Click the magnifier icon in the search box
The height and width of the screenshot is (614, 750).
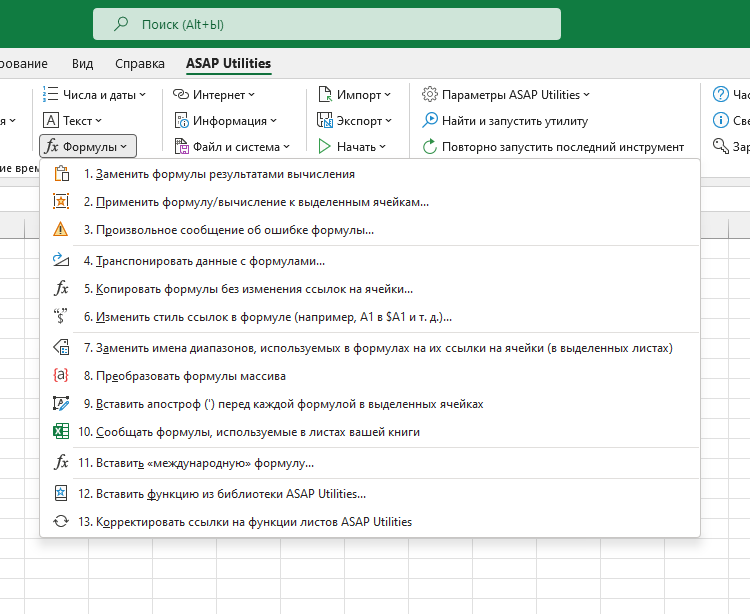click(x=121, y=23)
